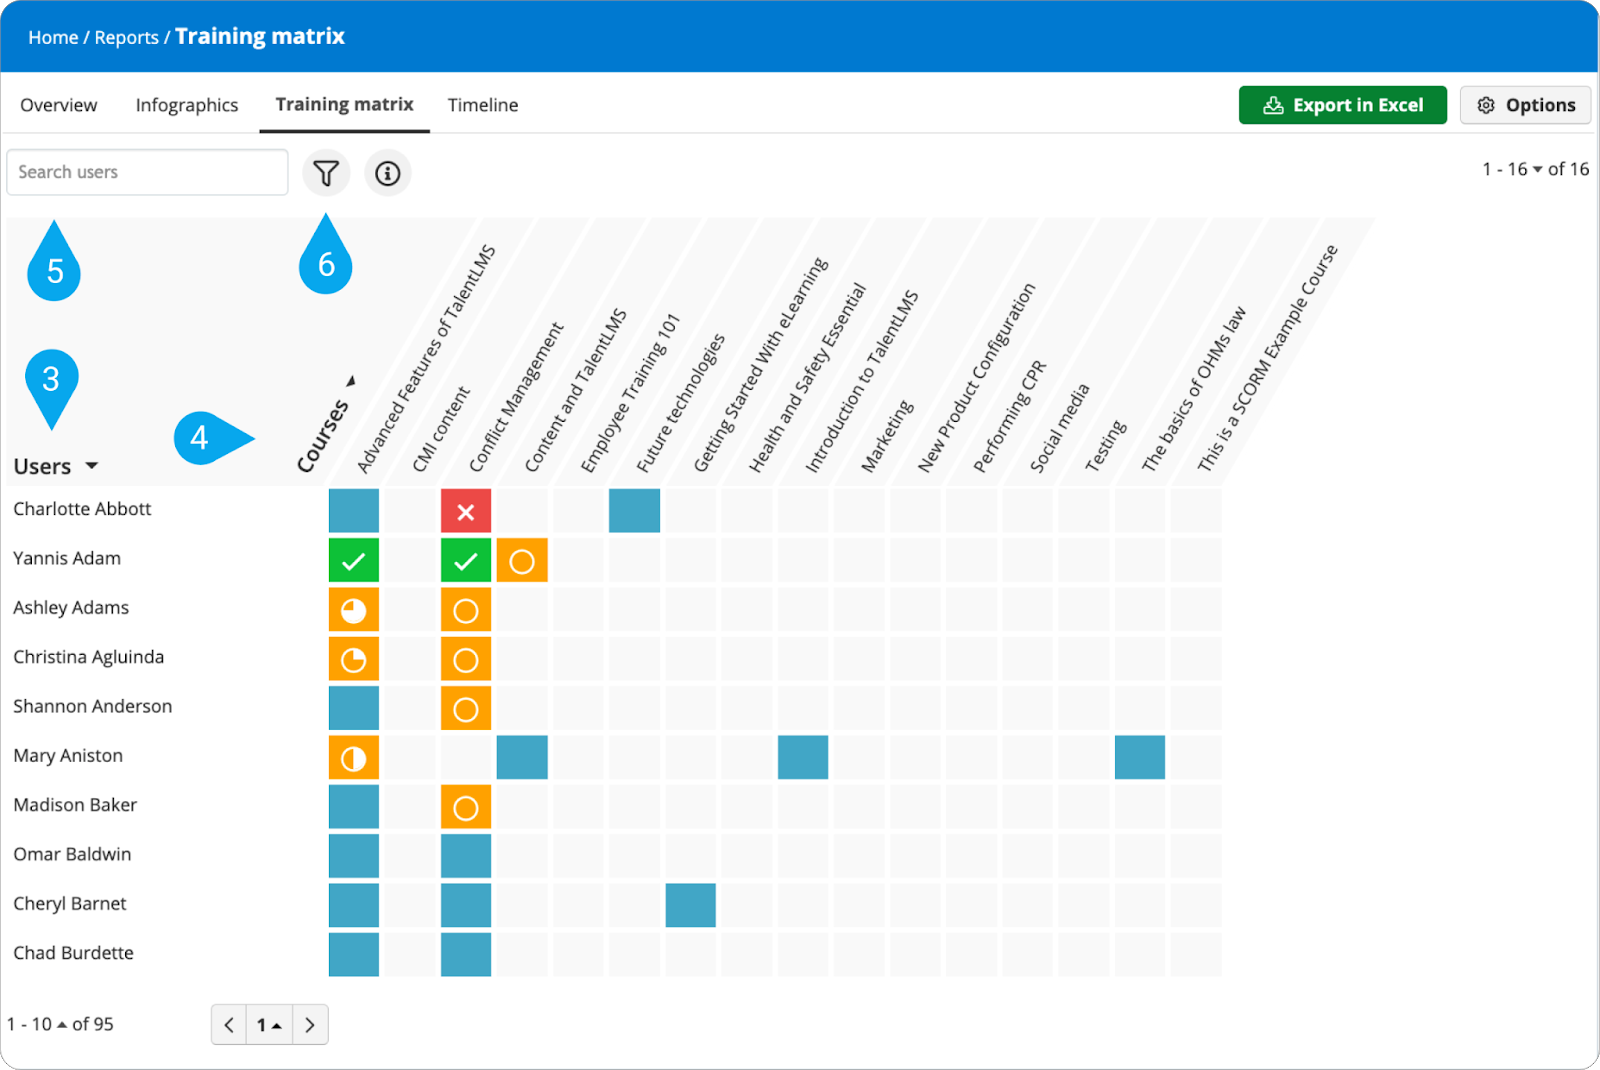Open the page number selector
This screenshot has width=1600, height=1070.
click(269, 1024)
